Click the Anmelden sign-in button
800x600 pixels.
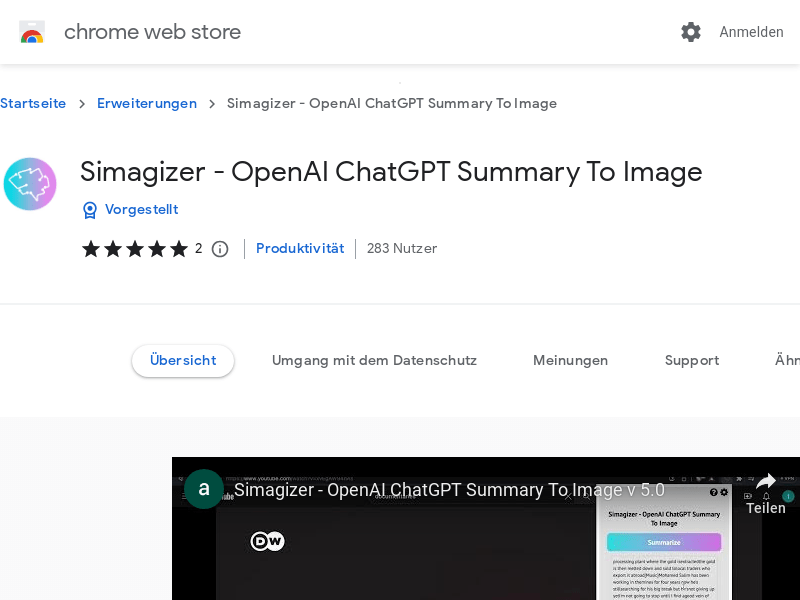[x=751, y=32]
